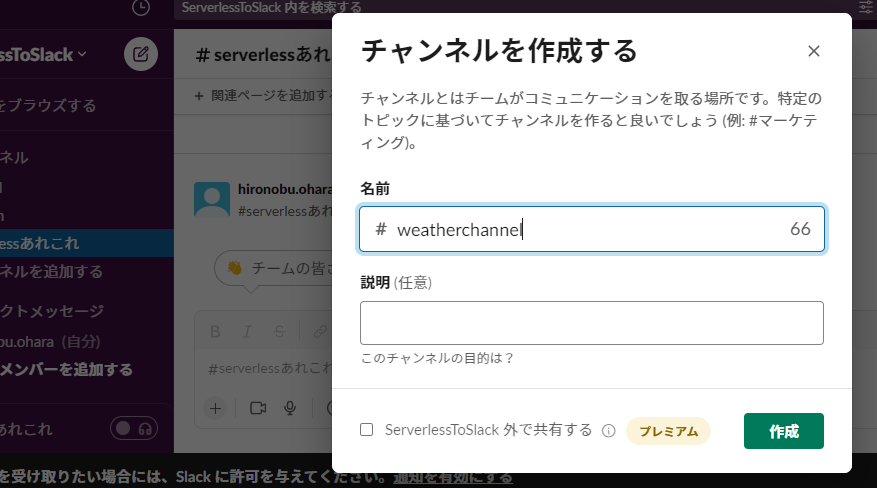The height and width of the screenshot is (488, 877).
Task: Click the green 作成 button
Action: [784, 431]
